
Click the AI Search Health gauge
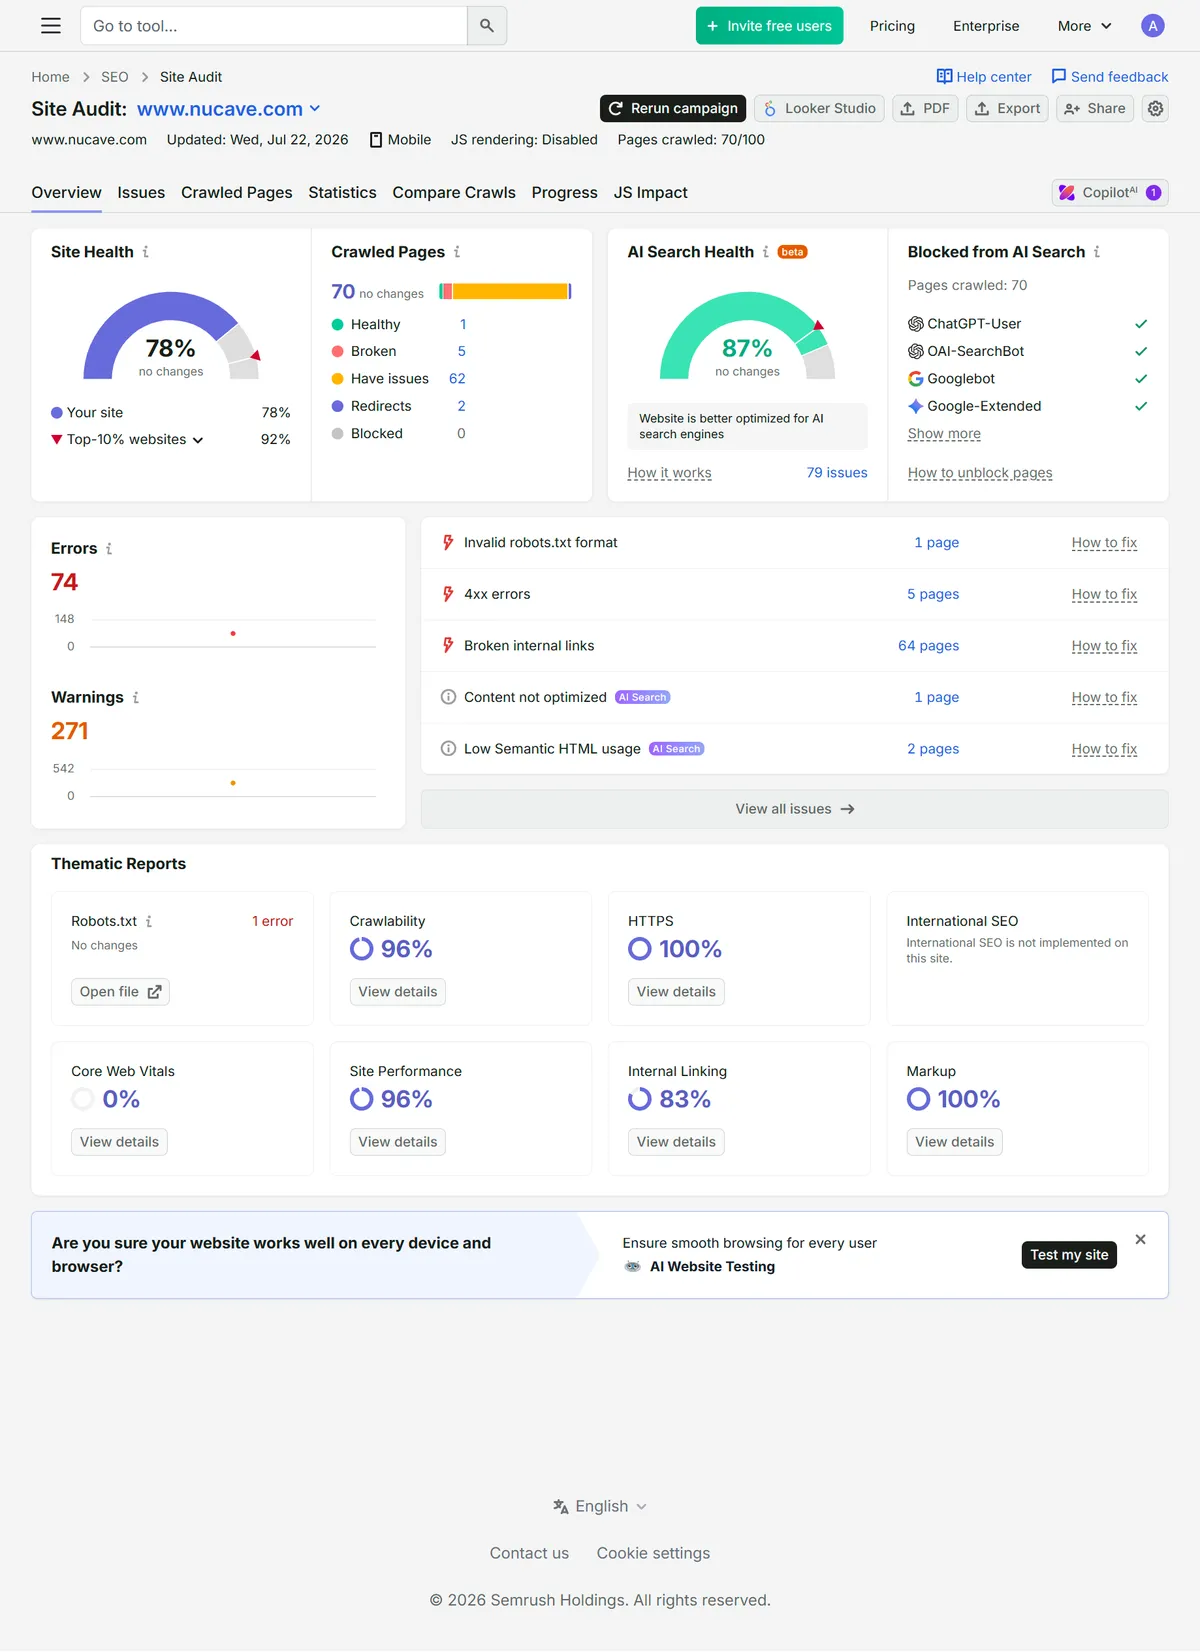click(x=747, y=335)
